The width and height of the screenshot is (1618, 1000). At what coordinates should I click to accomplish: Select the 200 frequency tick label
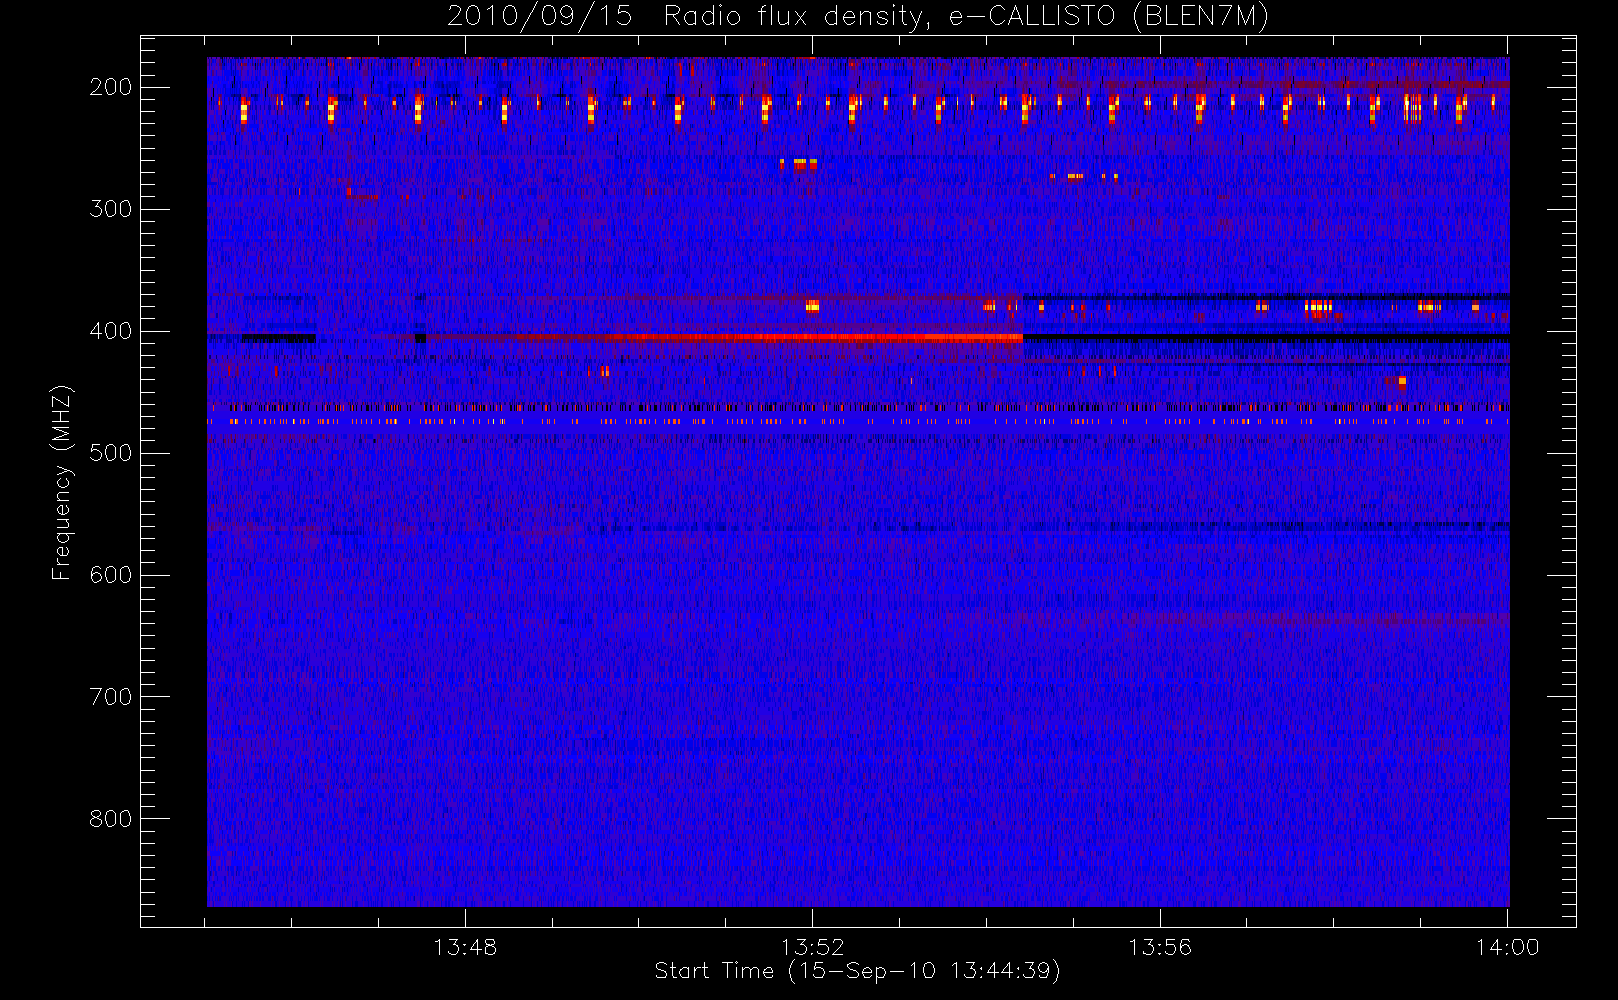point(110,87)
